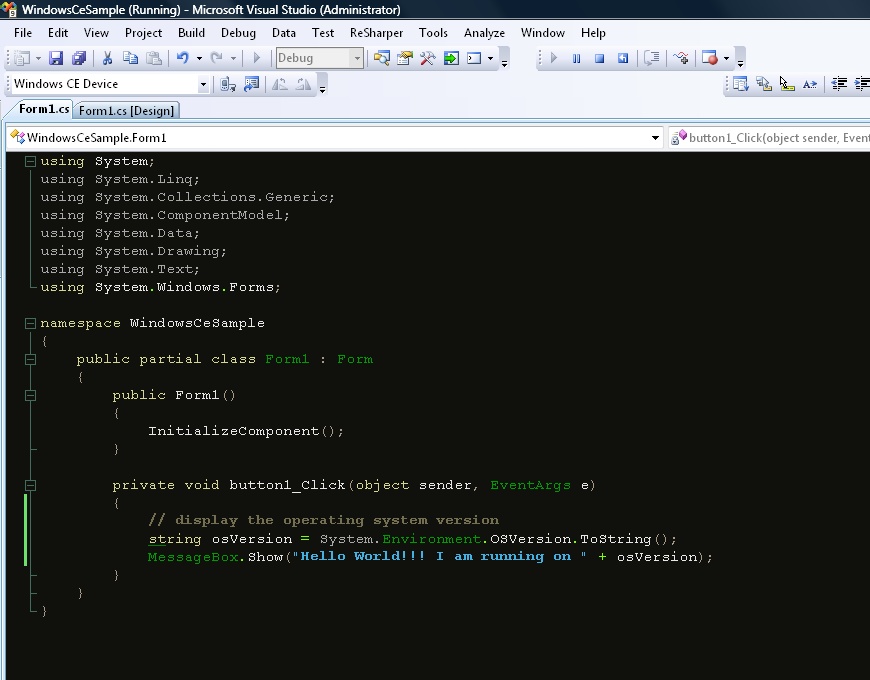
Task: Click the "using System.Linq;" line
Action: 120,179
